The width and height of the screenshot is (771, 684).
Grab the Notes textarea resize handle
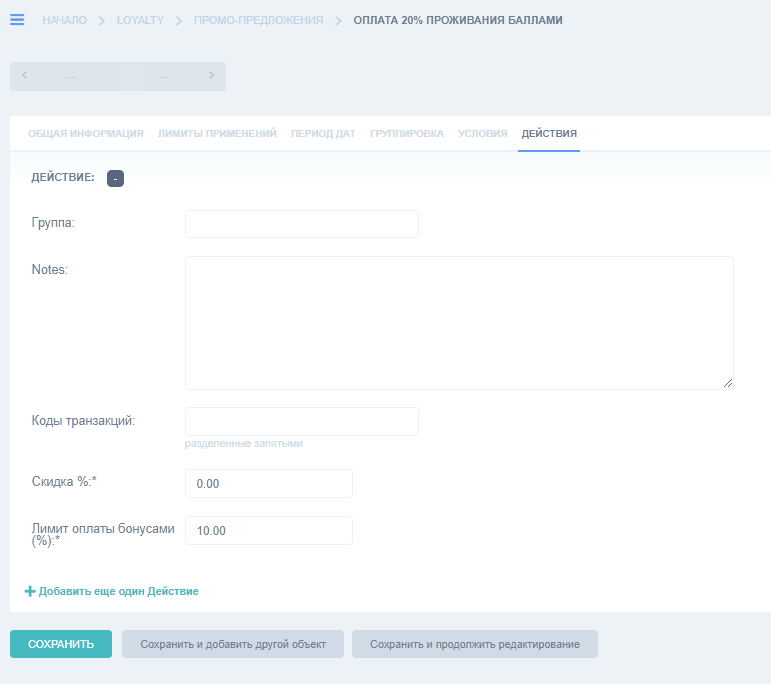pos(728,384)
